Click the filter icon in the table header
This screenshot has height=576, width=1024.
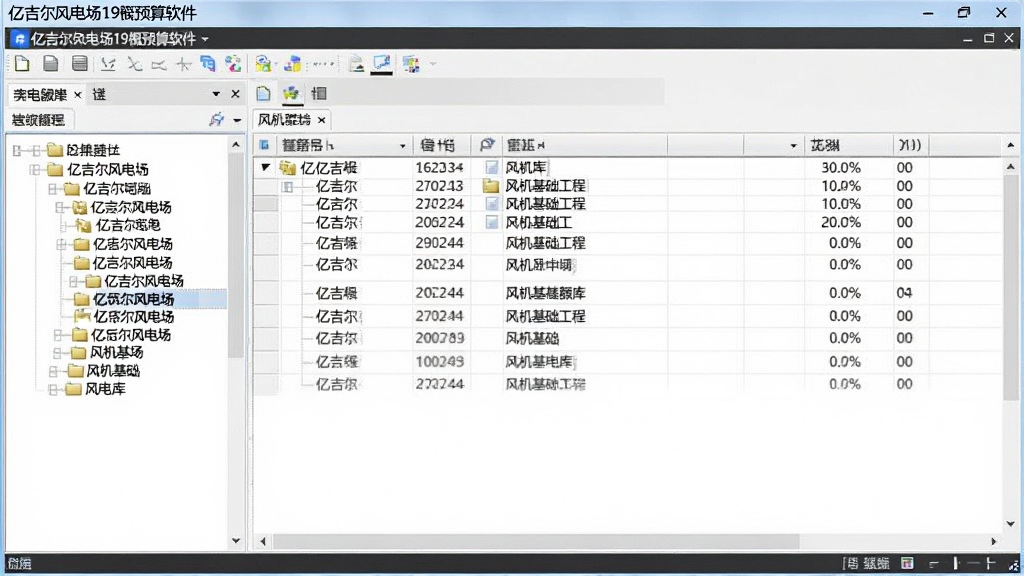(x=487, y=145)
